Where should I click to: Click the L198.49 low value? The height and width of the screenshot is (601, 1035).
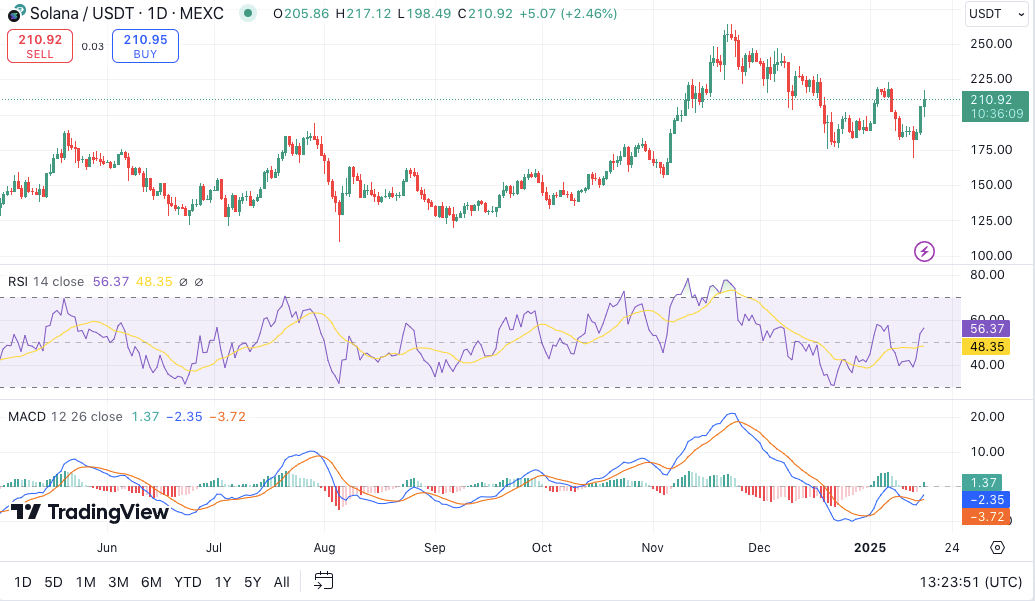tap(424, 13)
